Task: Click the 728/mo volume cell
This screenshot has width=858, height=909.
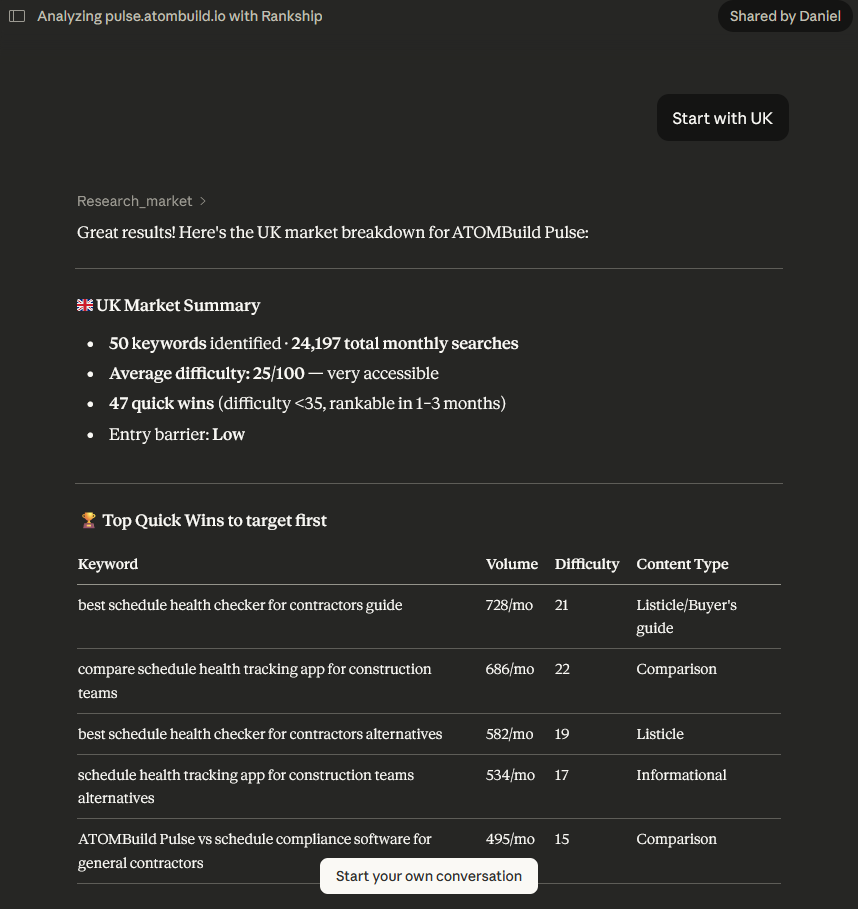Action: click(x=509, y=605)
